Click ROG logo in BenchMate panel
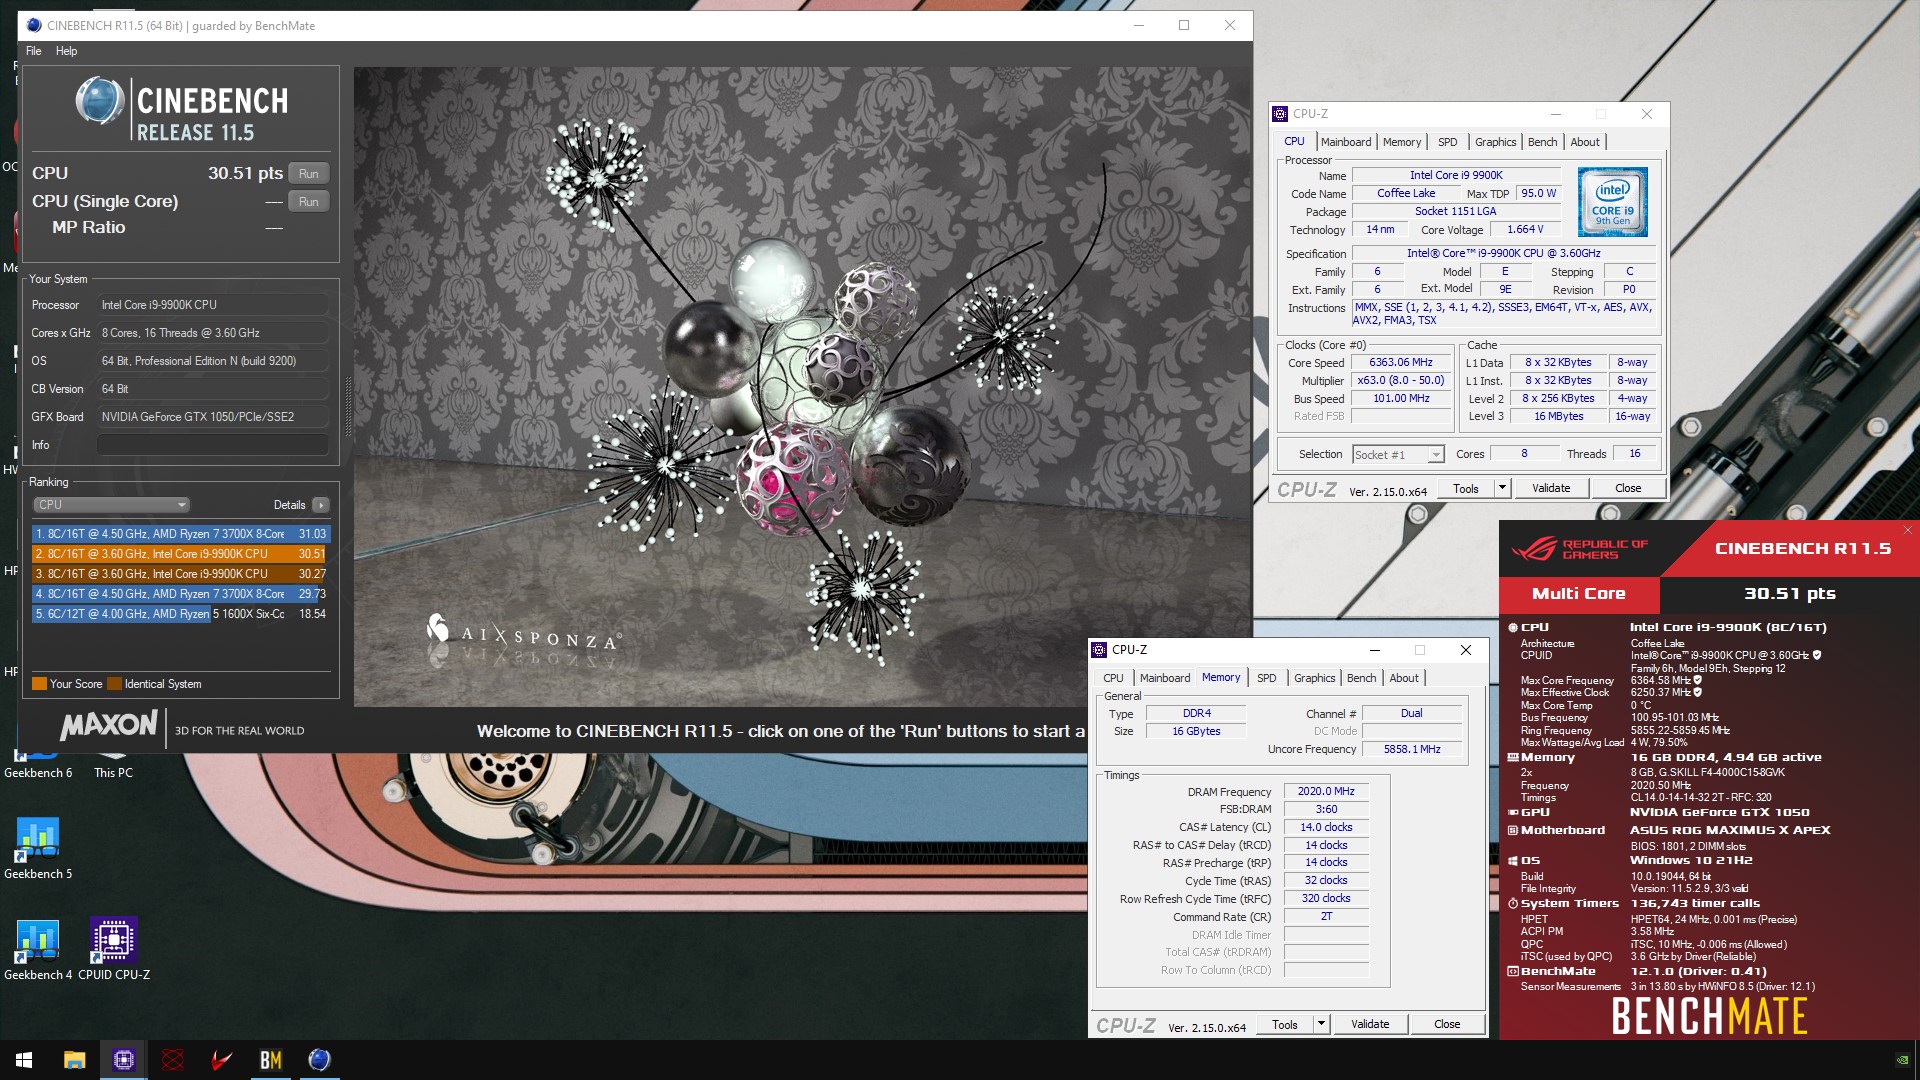1920x1080 pixels. [x=1534, y=549]
